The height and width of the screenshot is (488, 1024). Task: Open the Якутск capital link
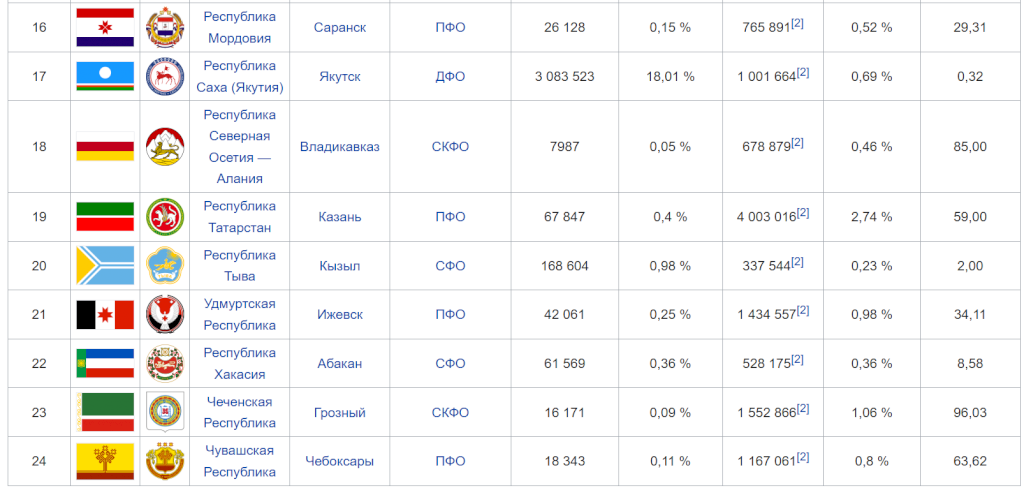pyautogui.click(x=340, y=76)
